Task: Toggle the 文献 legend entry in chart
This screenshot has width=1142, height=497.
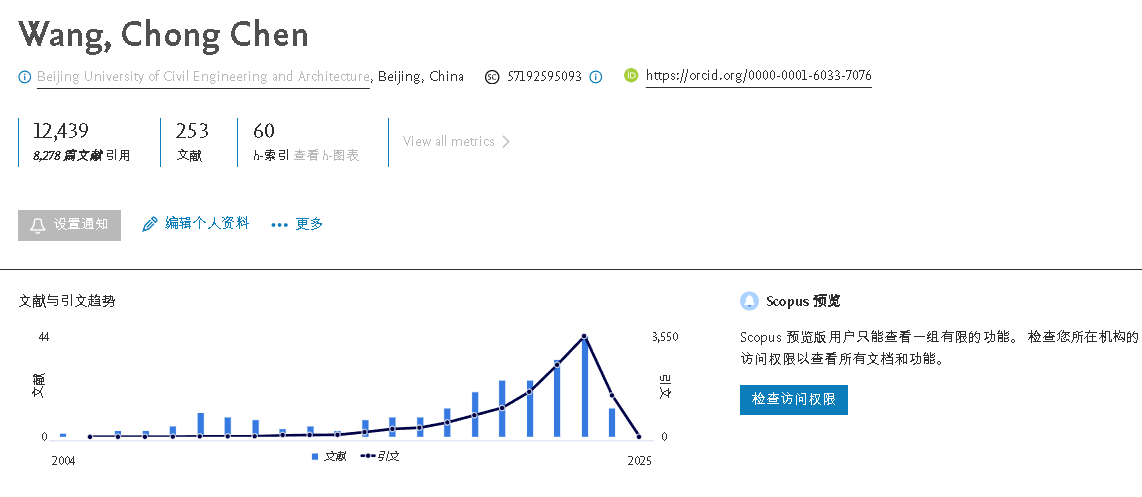Action: click(329, 456)
